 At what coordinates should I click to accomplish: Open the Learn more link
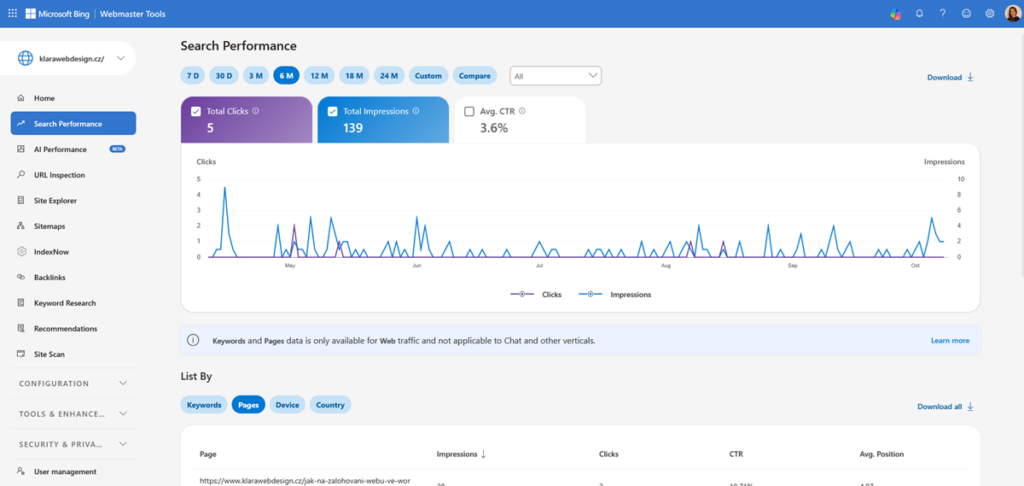950,340
